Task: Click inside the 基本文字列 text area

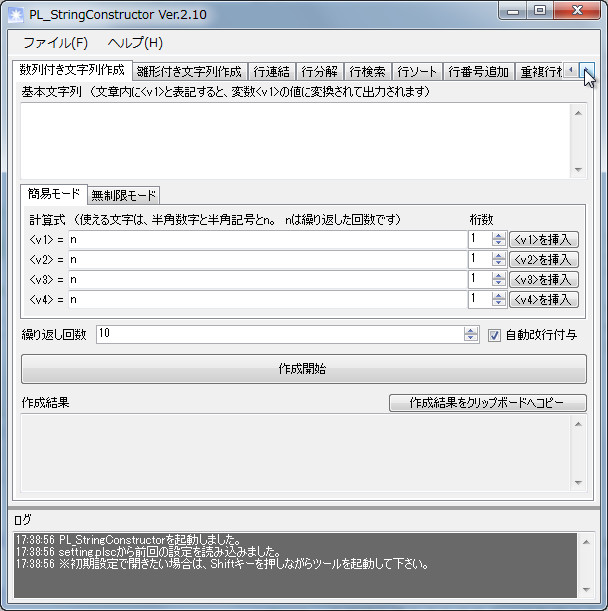Action: tap(295, 141)
